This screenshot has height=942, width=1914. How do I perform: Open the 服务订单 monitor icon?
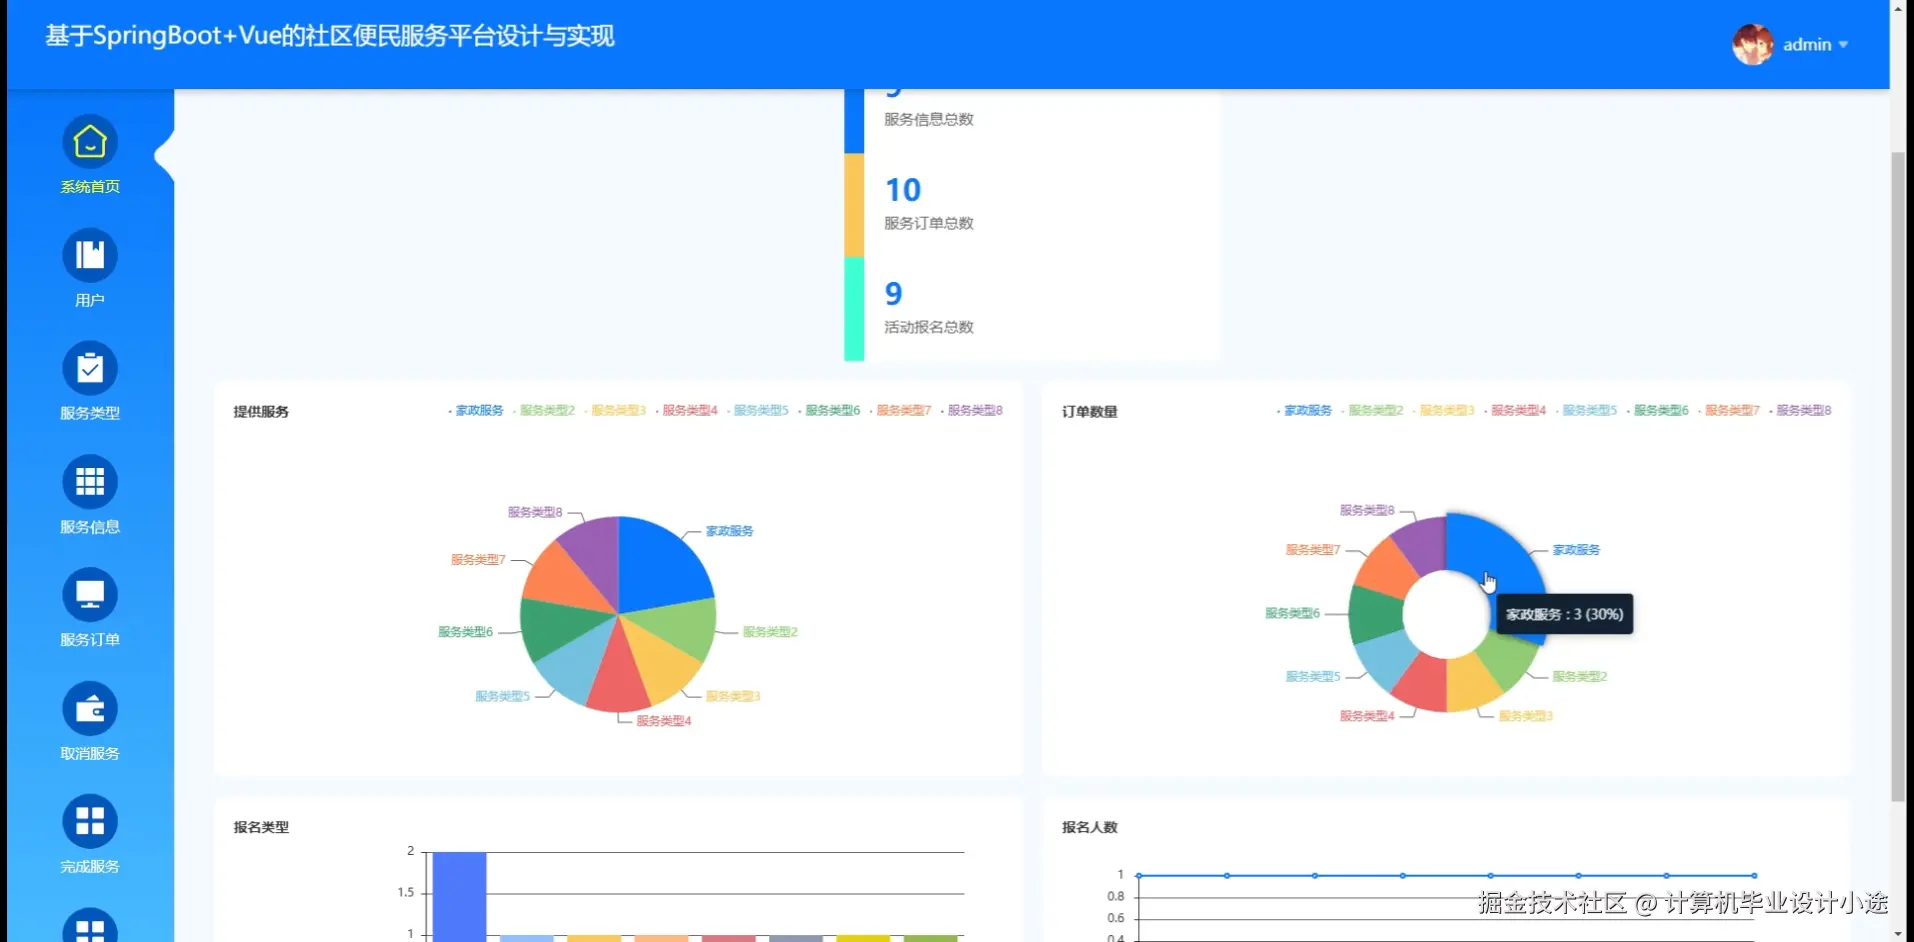(90, 595)
